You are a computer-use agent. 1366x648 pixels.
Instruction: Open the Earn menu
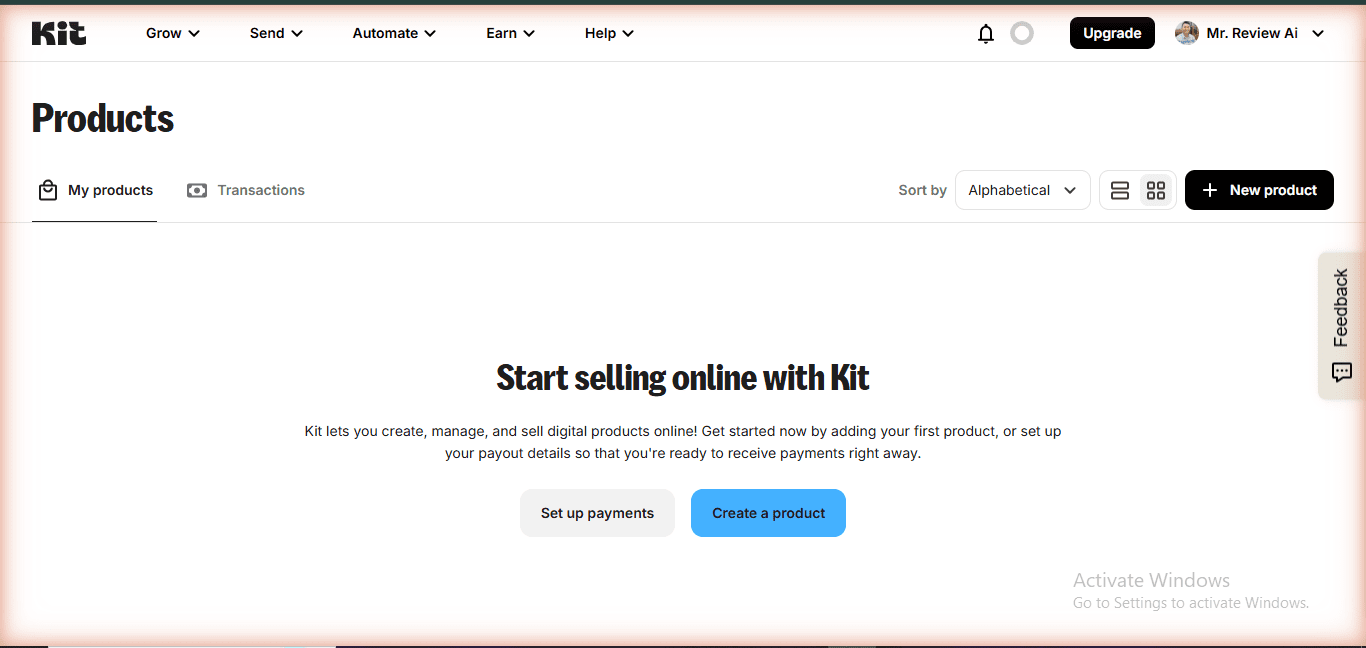pos(510,33)
